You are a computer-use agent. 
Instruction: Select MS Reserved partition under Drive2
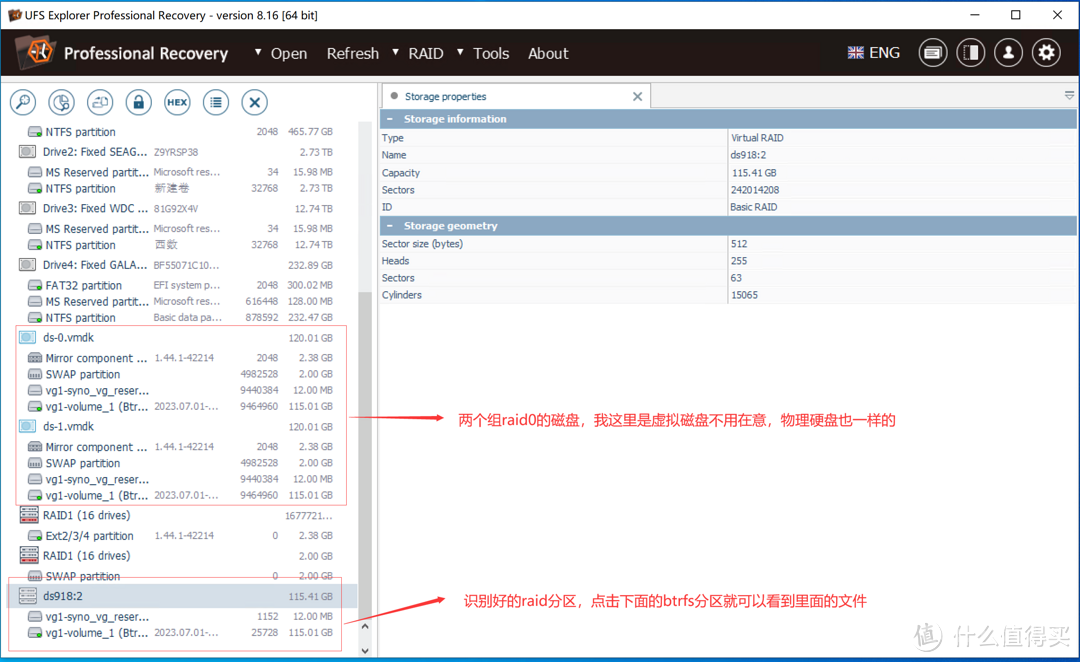(x=182, y=172)
